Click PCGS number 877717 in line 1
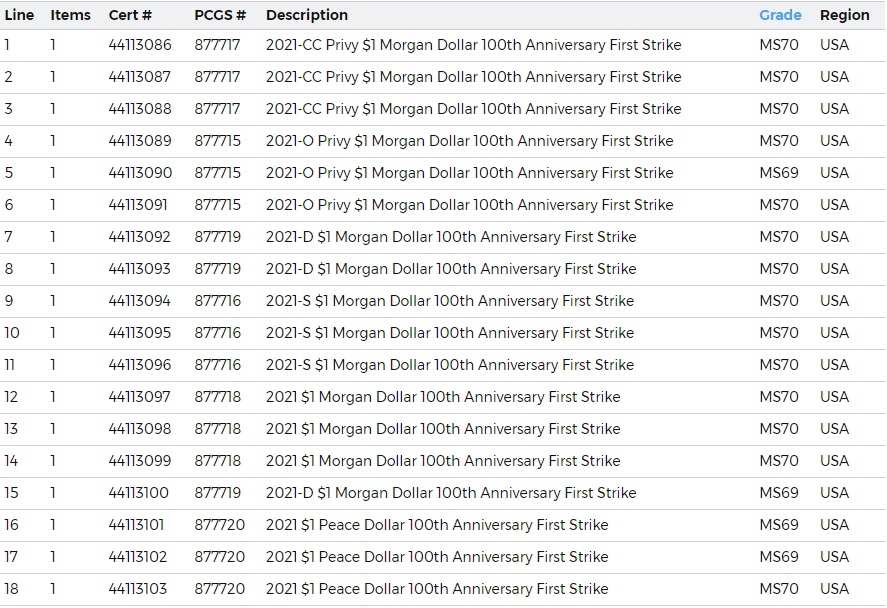Screen dimensions: 887x608 click(217, 45)
